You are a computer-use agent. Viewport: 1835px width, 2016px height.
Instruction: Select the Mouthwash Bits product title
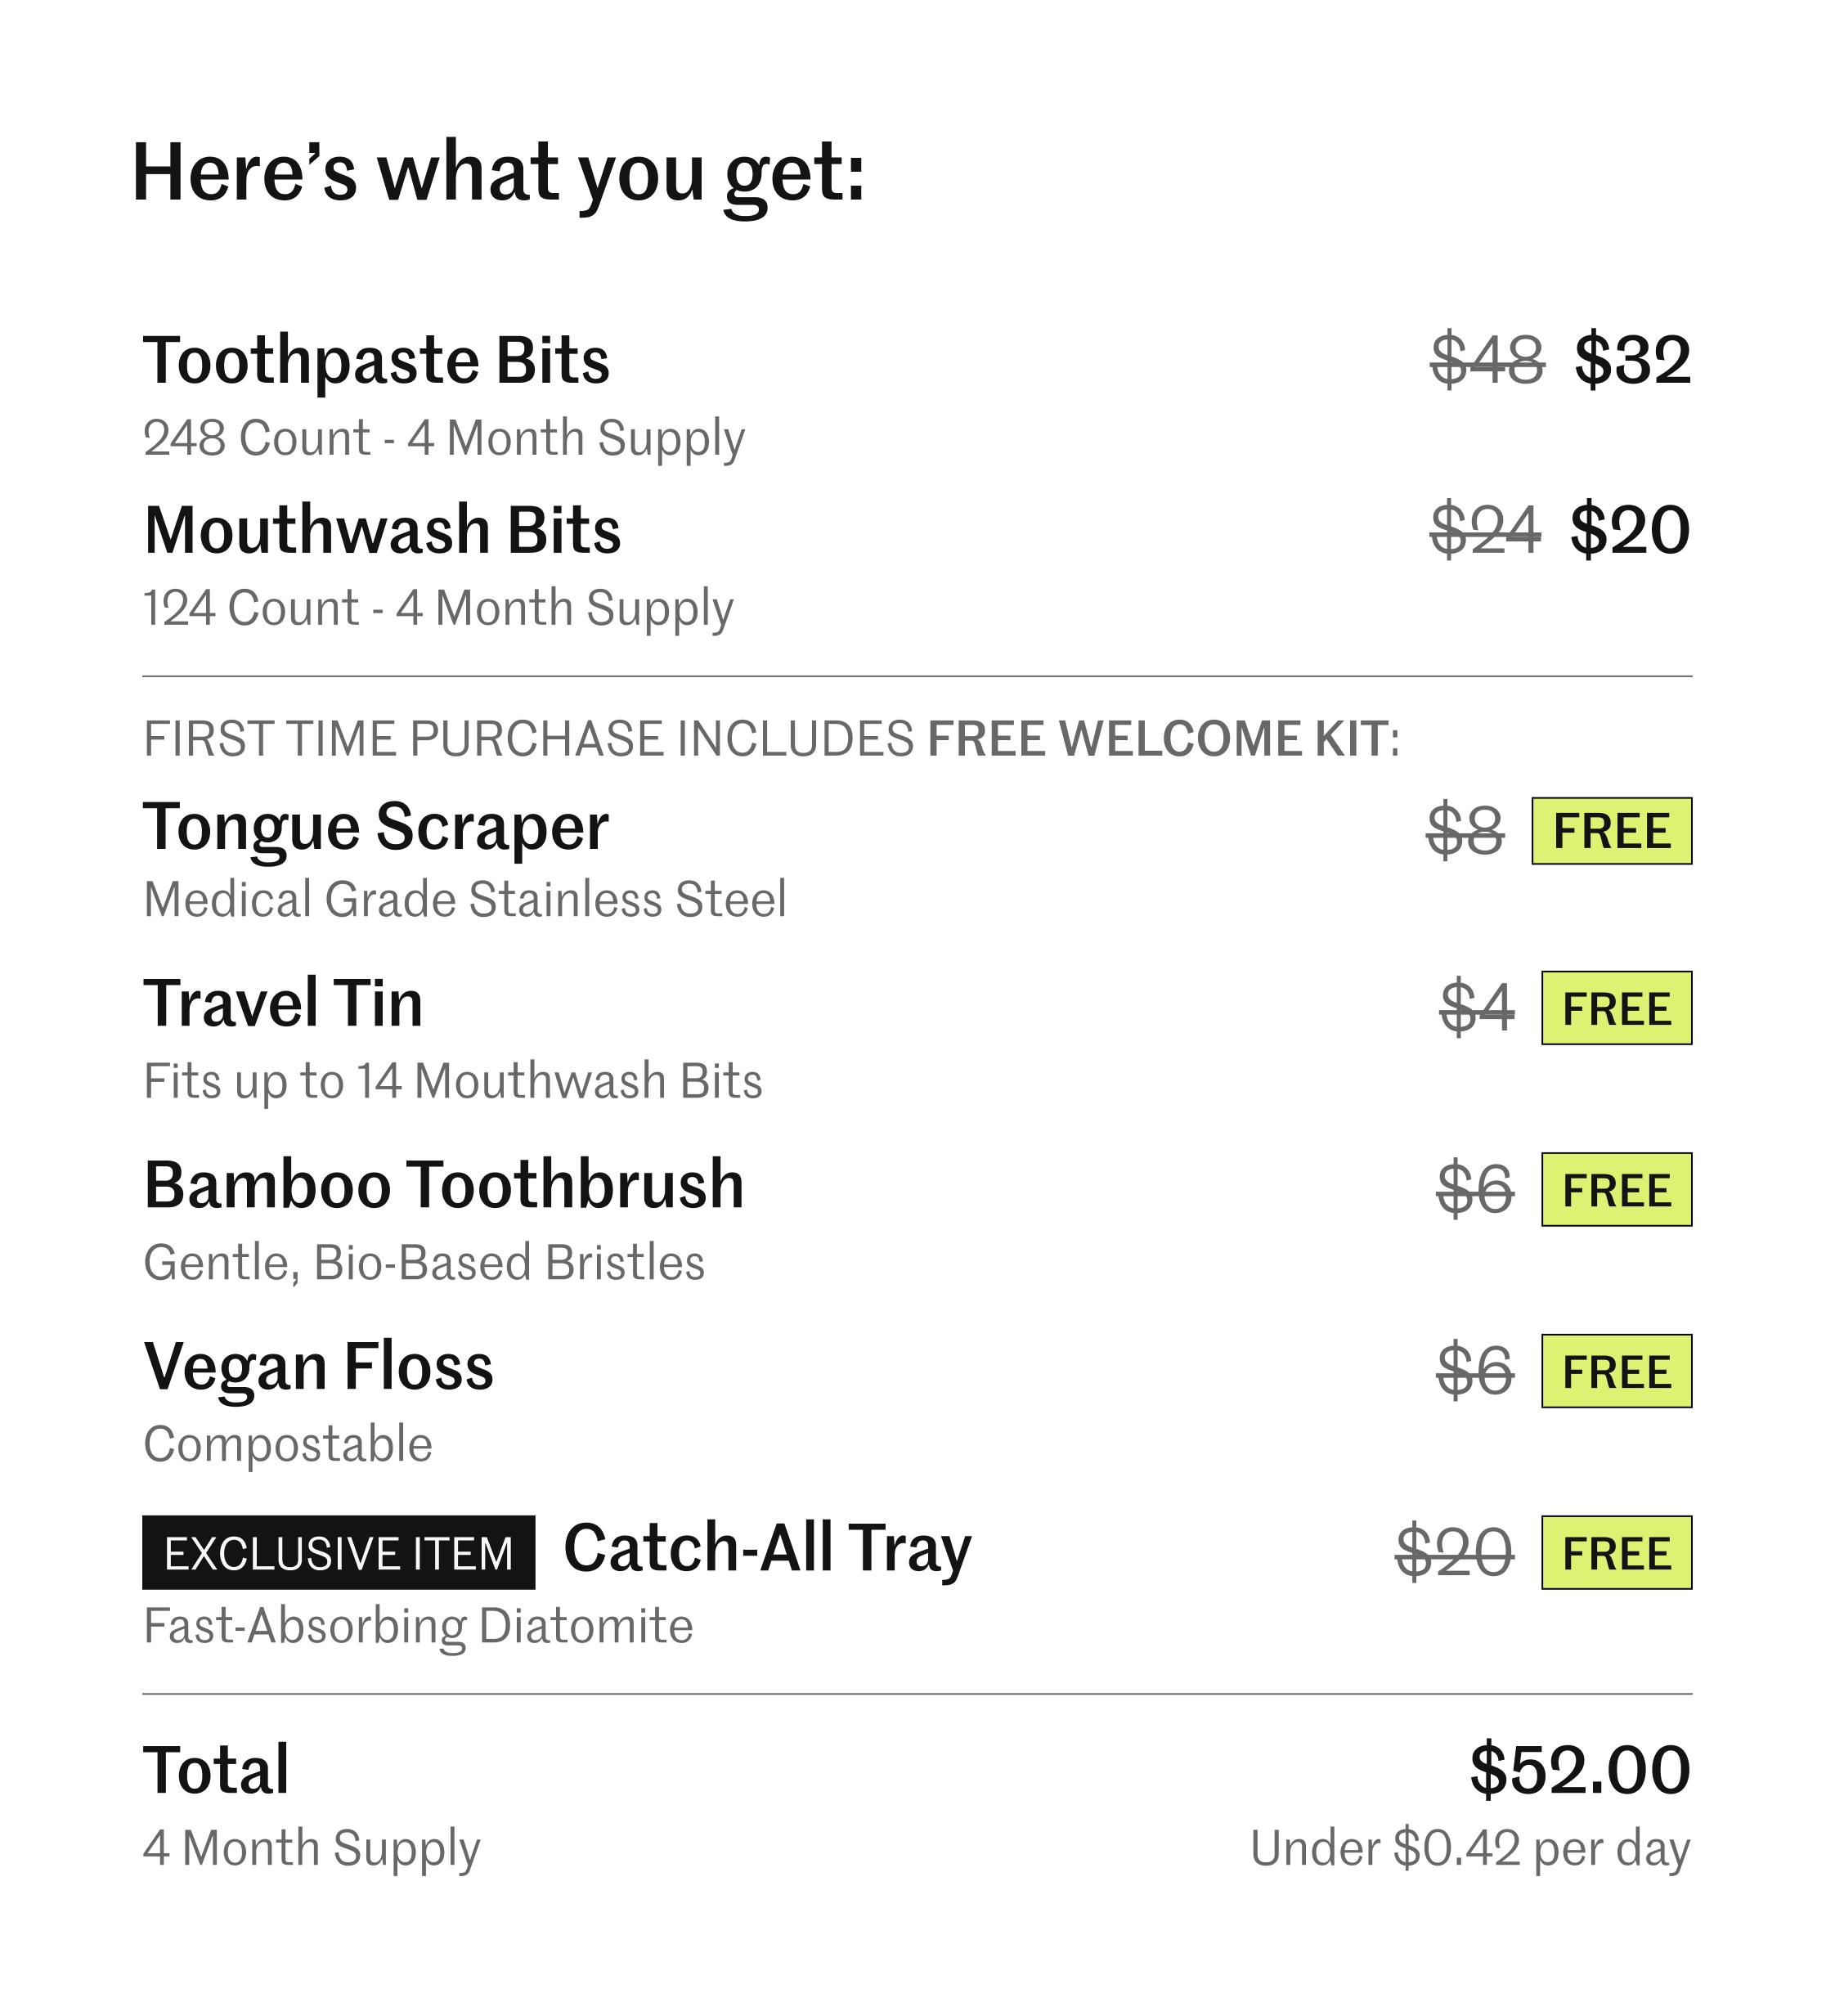pos(382,530)
